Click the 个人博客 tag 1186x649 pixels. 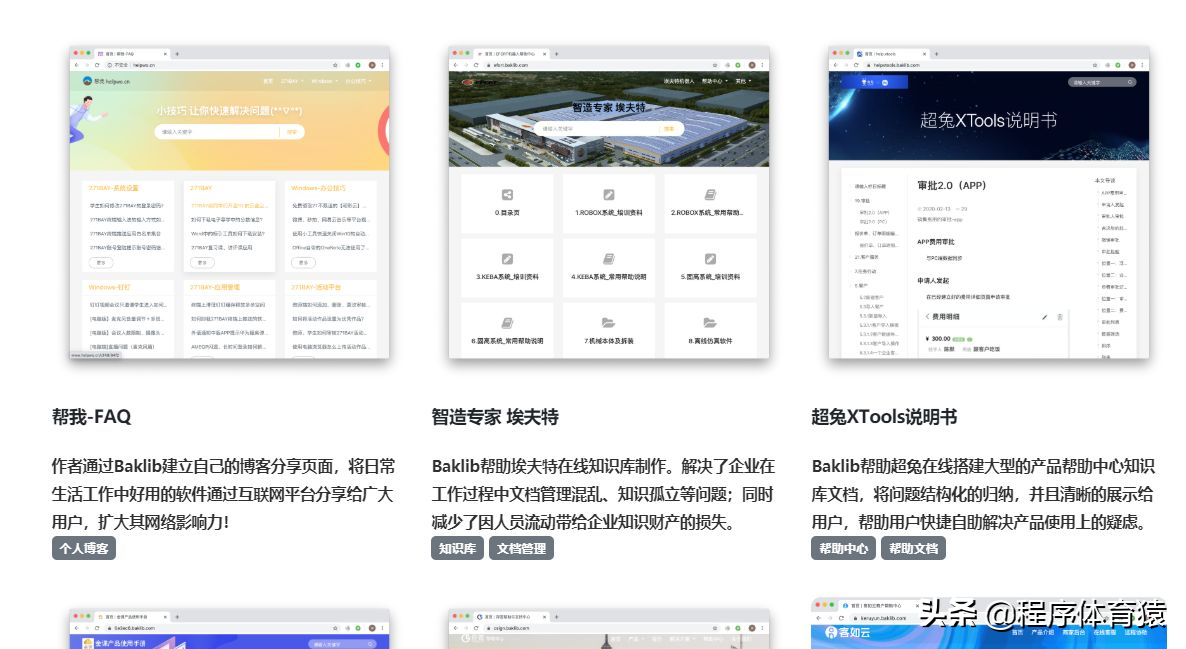84,548
